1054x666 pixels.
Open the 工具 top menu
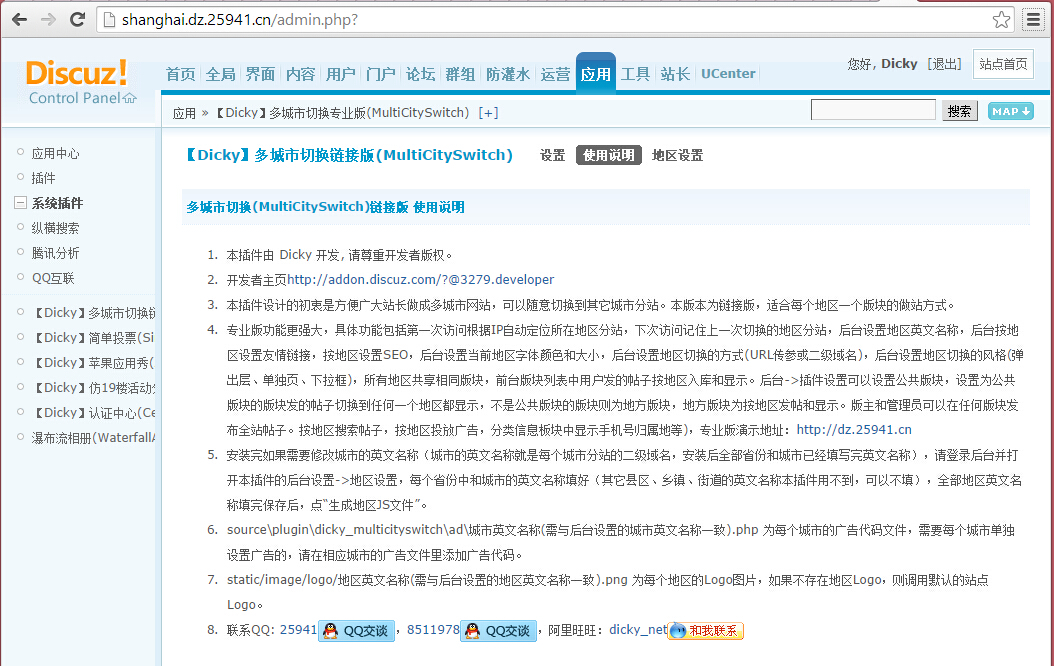coord(635,74)
